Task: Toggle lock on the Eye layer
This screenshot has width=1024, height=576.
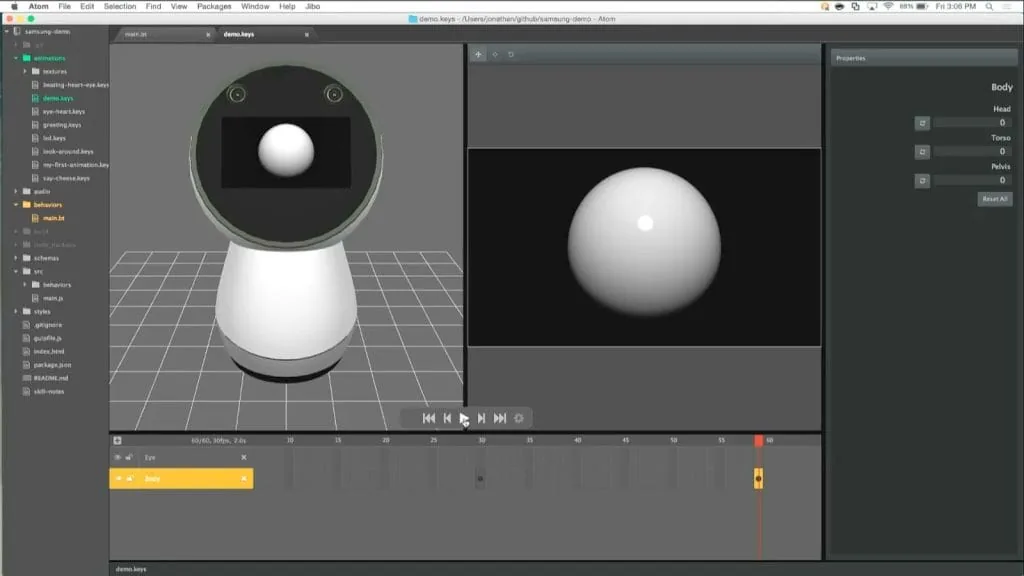Action: (x=129, y=457)
